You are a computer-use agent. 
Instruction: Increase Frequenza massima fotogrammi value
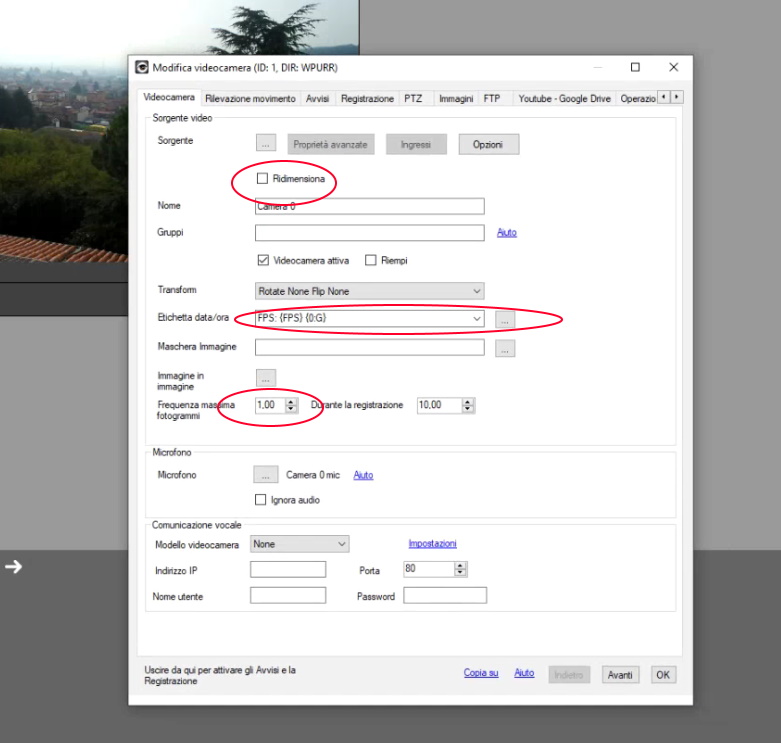click(292, 402)
